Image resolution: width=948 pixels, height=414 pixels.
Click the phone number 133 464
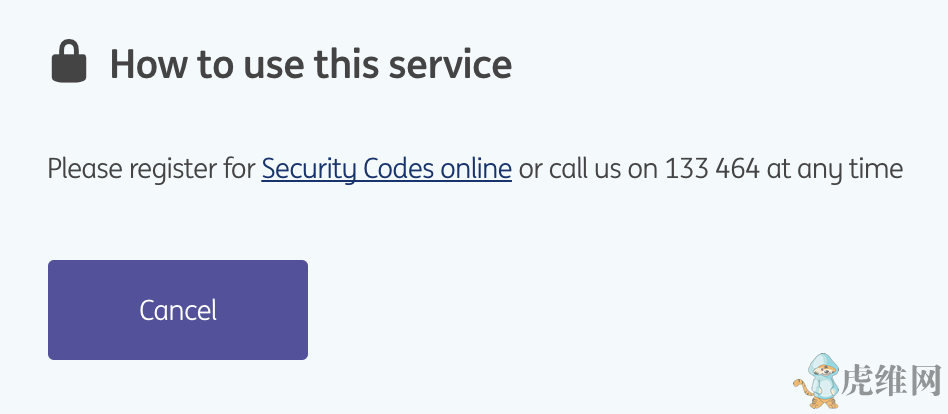pyautogui.click(x=712, y=169)
